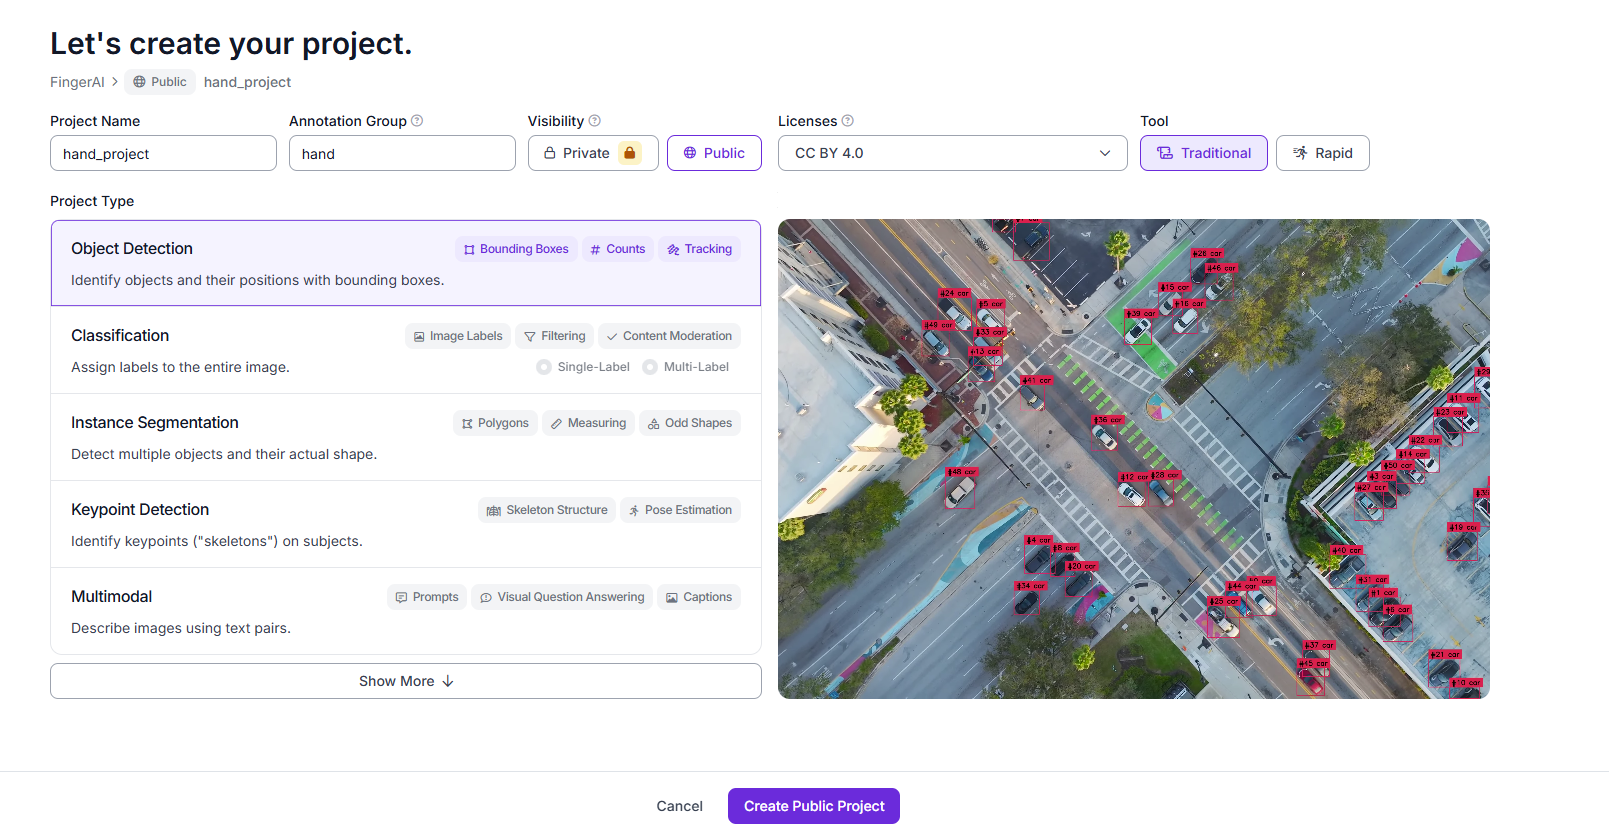Choose the Rapid tool option
Screen dimensions: 1609x833
(1322, 153)
